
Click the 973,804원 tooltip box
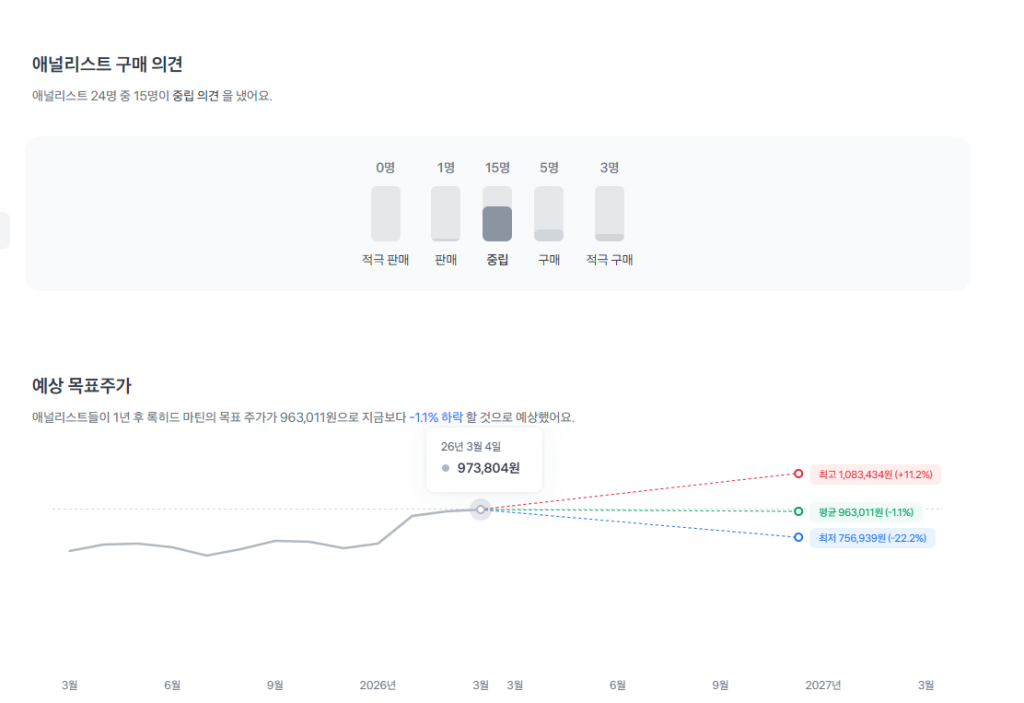(x=484, y=459)
